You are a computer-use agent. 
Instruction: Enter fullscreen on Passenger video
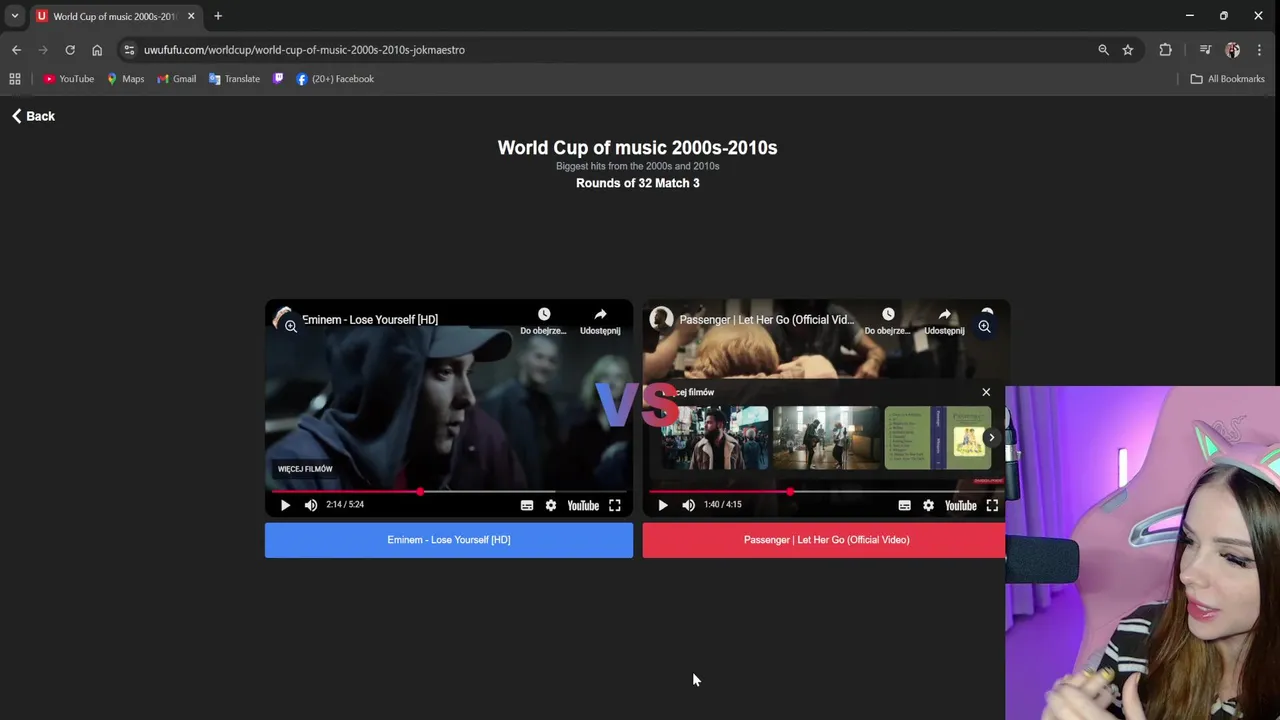[x=992, y=505]
